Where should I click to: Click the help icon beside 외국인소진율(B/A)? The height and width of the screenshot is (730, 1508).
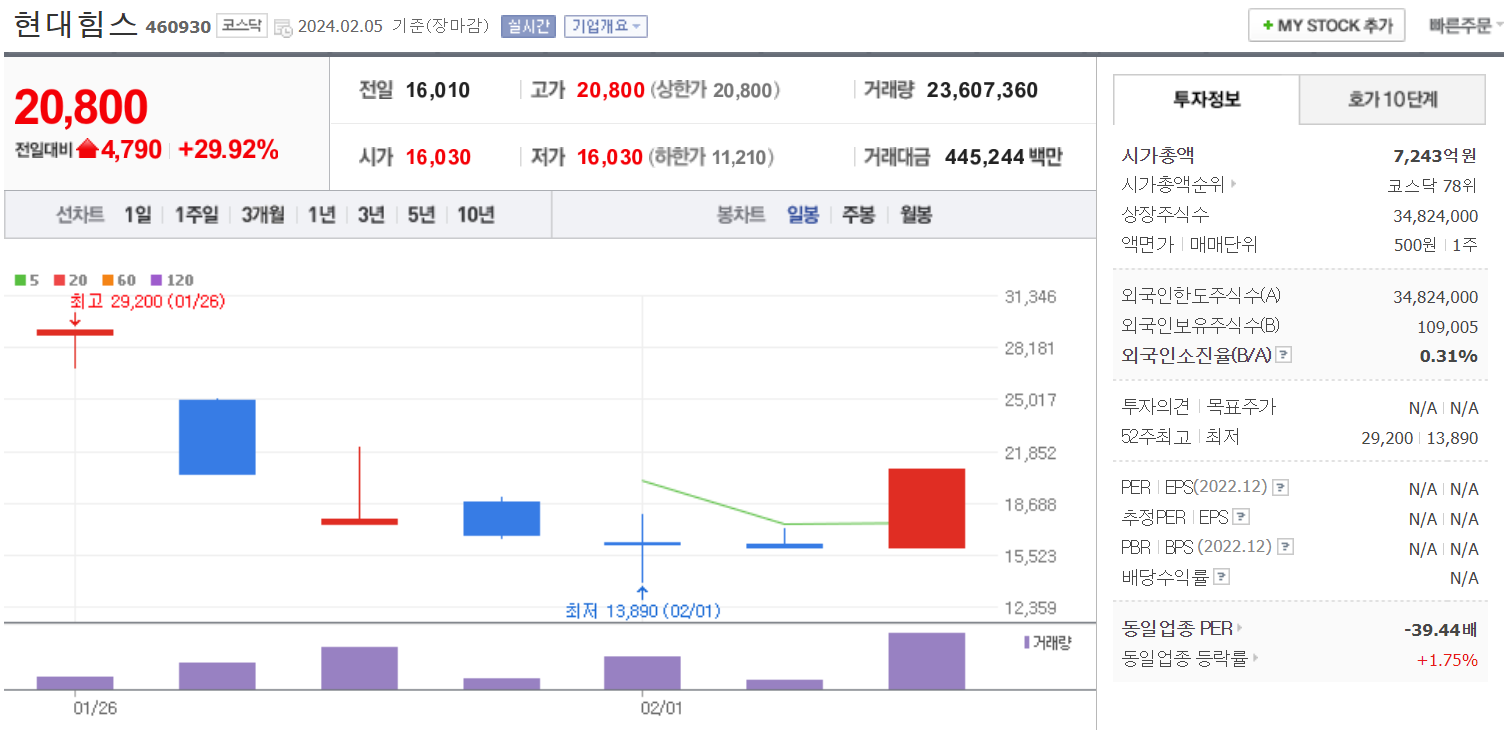click(x=1284, y=355)
